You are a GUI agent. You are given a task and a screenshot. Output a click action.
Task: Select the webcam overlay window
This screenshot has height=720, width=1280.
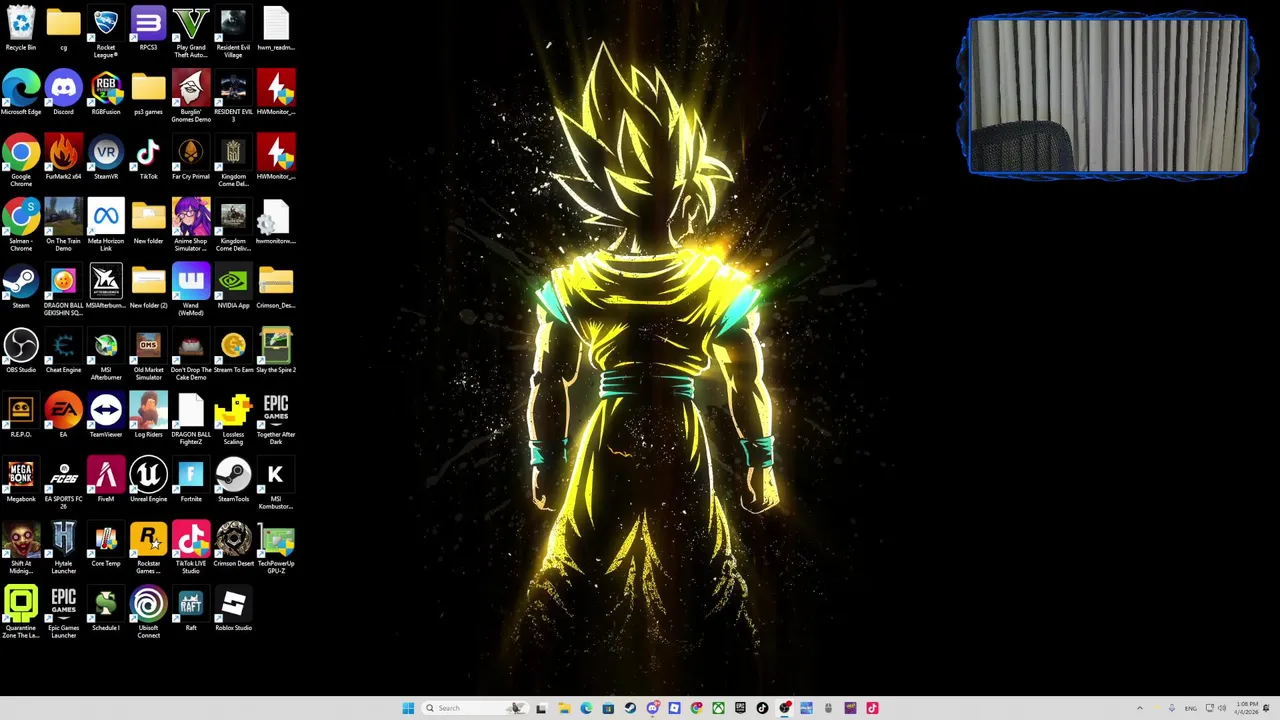pos(1108,96)
